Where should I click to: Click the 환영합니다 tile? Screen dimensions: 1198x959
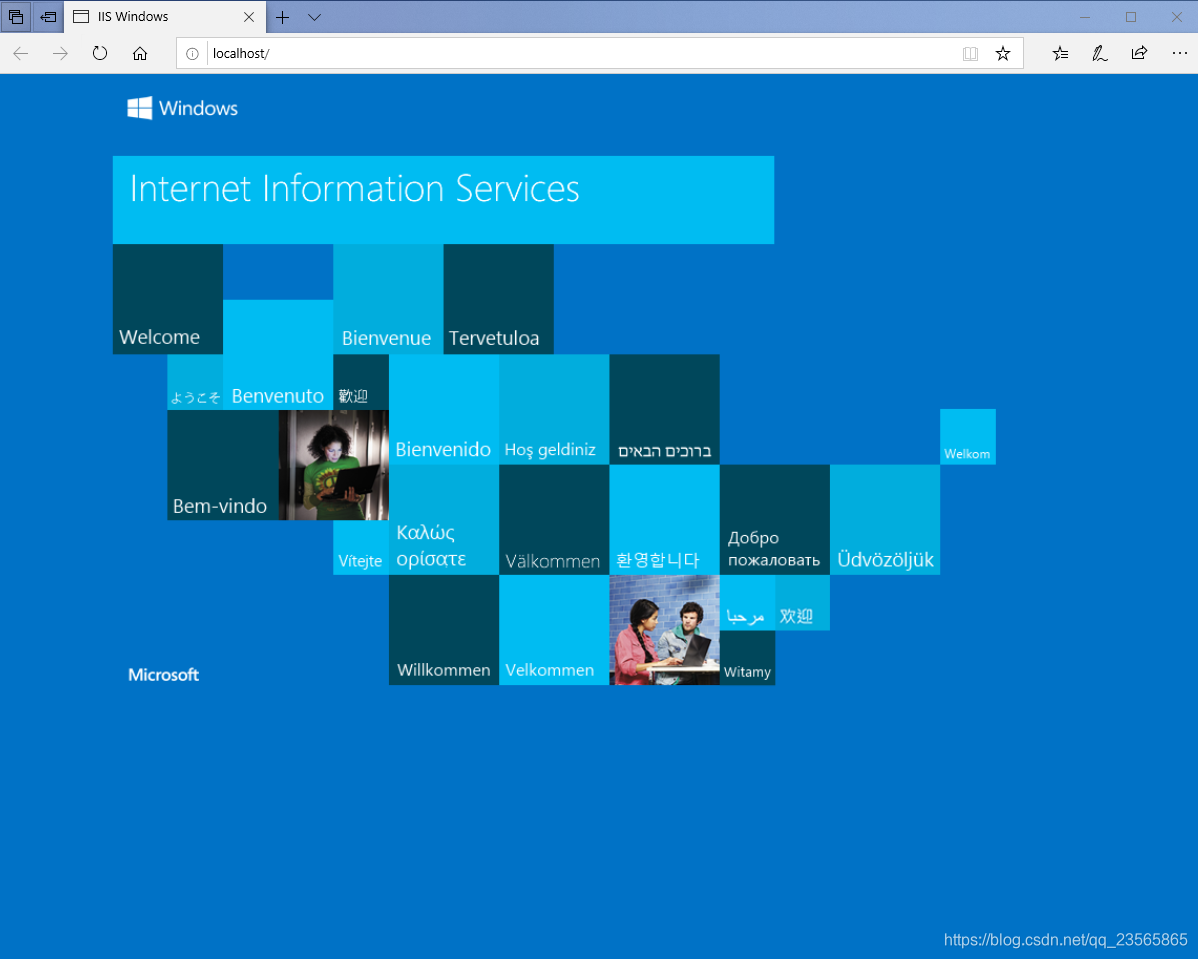tap(665, 520)
